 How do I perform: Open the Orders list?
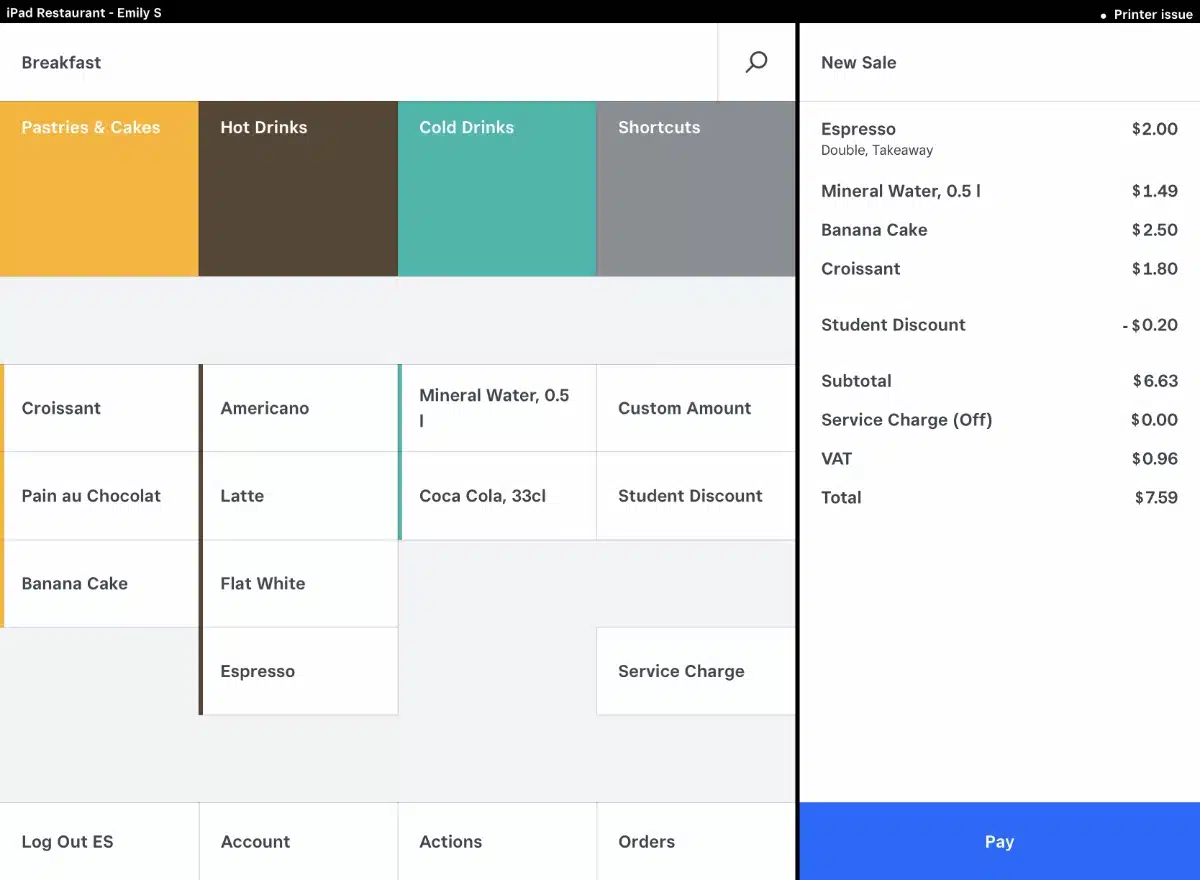click(696, 841)
